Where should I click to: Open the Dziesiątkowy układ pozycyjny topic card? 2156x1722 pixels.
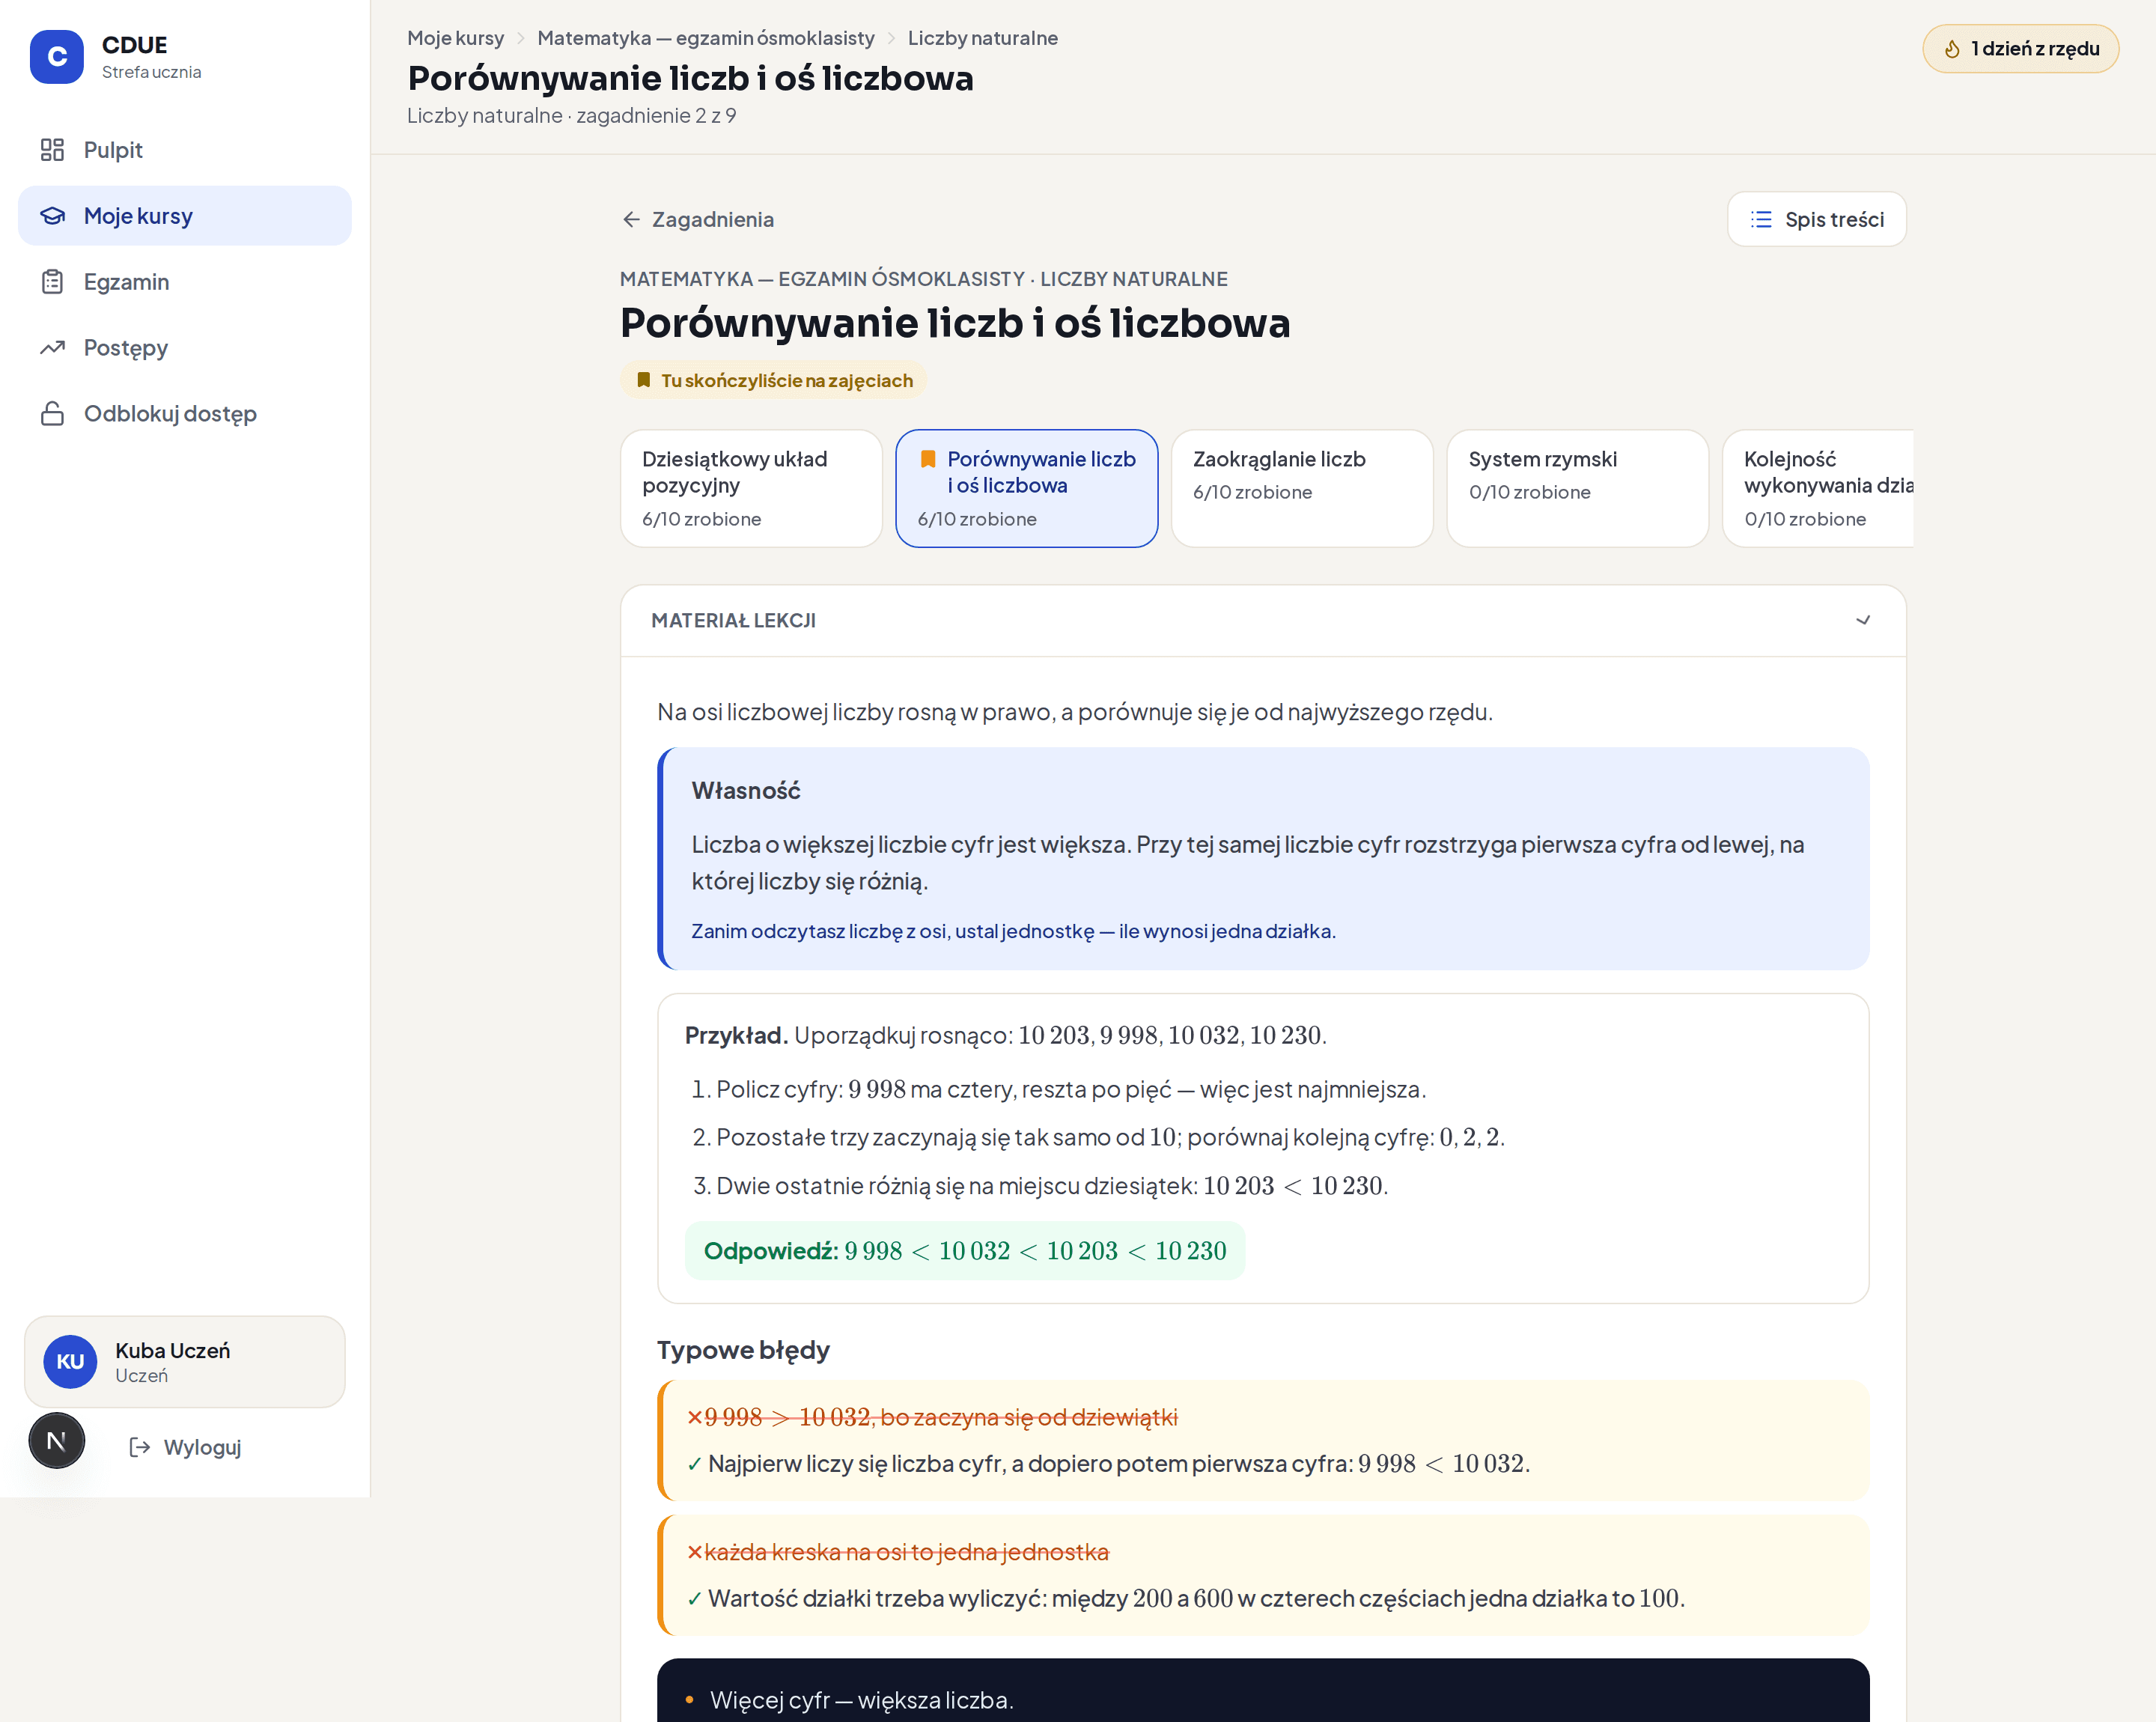(x=751, y=489)
